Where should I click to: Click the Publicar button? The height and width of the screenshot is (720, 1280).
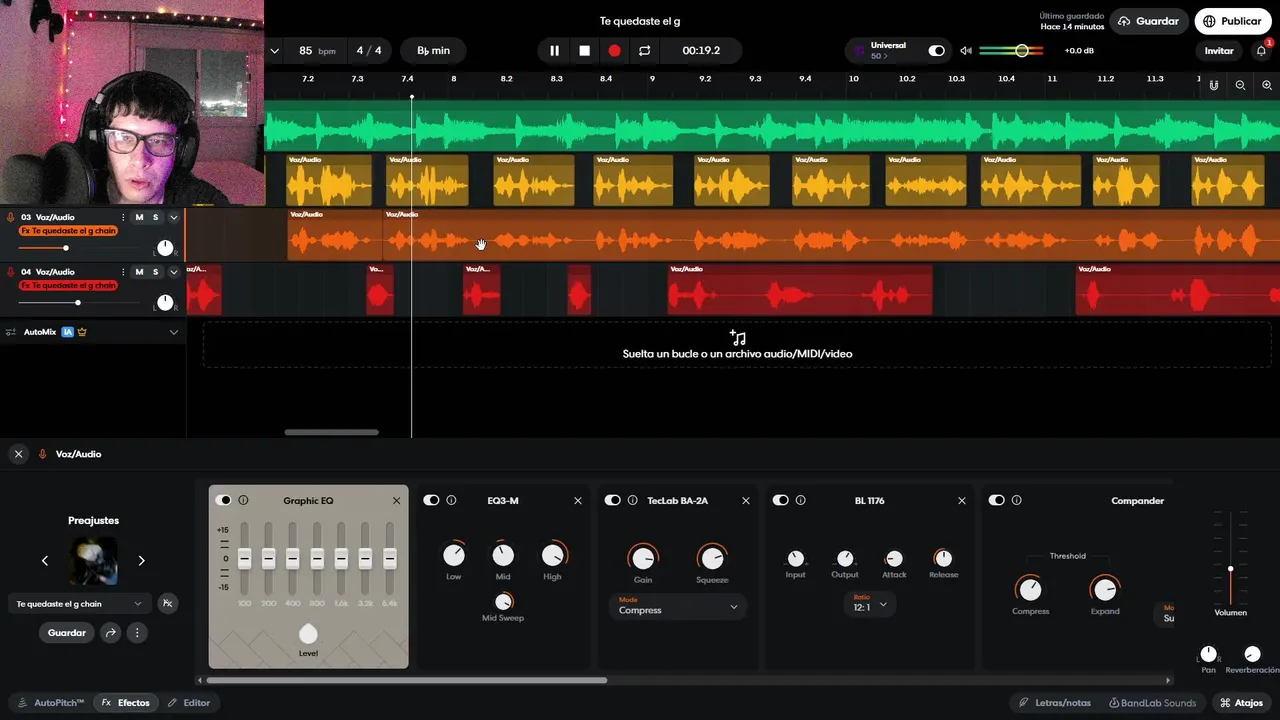pyautogui.click(x=1232, y=21)
